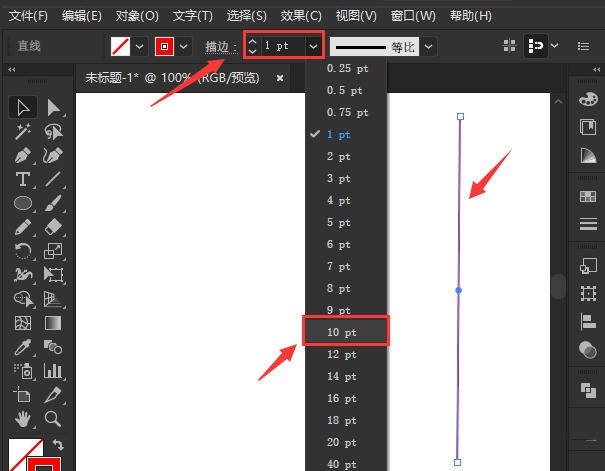Image resolution: width=605 pixels, height=471 pixels.
Task: Select the Slice tool
Action: [x=54, y=395]
